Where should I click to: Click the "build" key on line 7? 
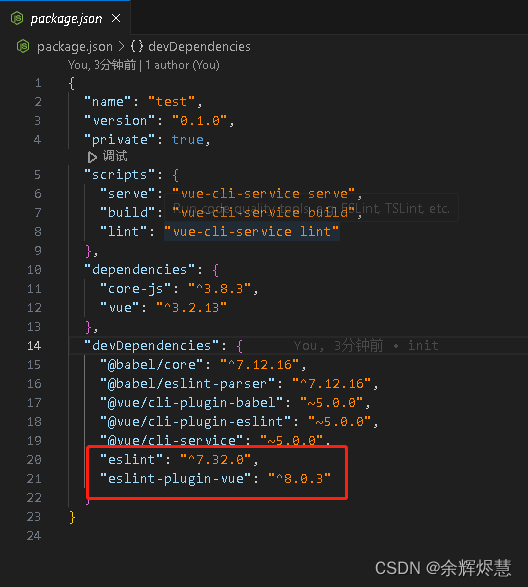coord(127,213)
